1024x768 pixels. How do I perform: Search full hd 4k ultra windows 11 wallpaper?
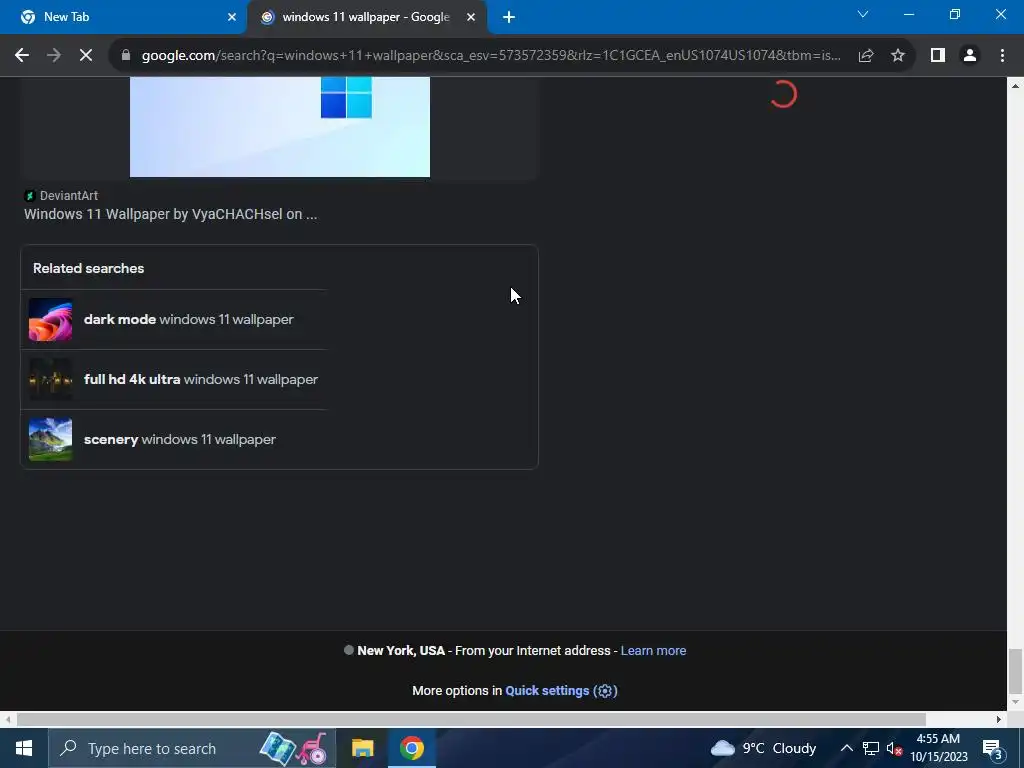(x=174, y=379)
